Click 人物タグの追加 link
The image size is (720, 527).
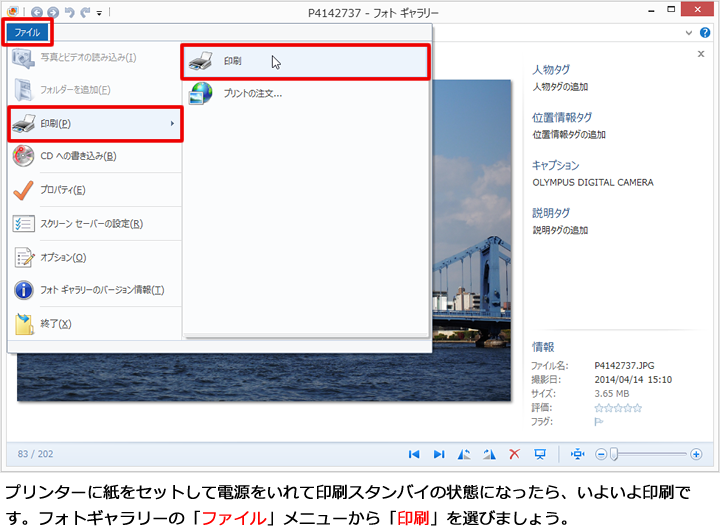(x=560, y=87)
